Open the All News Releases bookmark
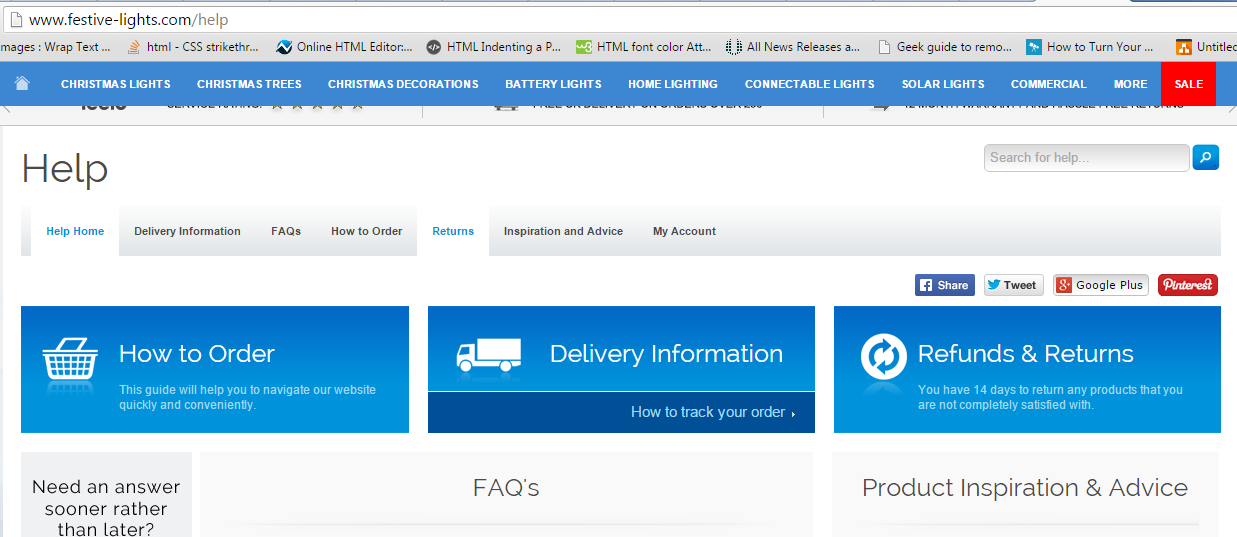The width and height of the screenshot is (1237, 537). pos(793,47)
